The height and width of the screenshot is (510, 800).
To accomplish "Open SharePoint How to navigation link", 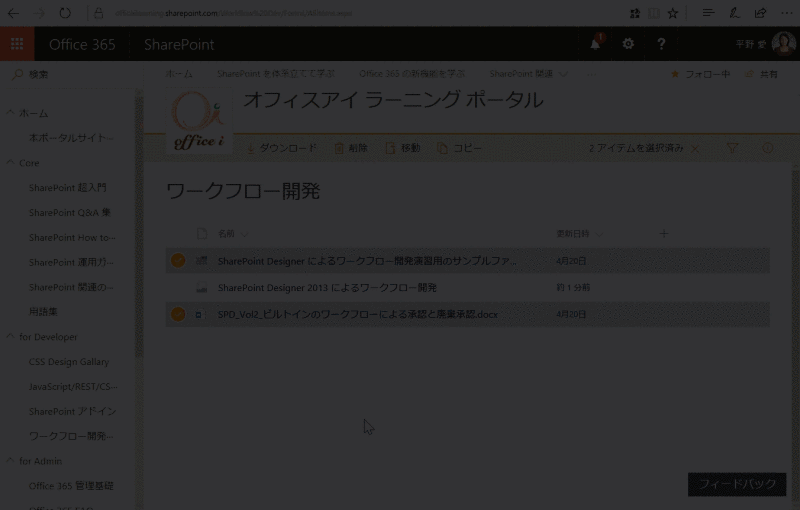I will coord(72,238).
